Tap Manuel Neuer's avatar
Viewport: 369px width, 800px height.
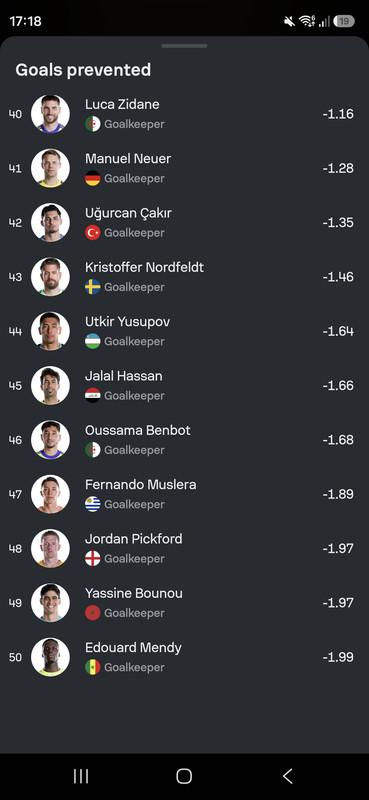pyautogui.click(x=50, y=168)
